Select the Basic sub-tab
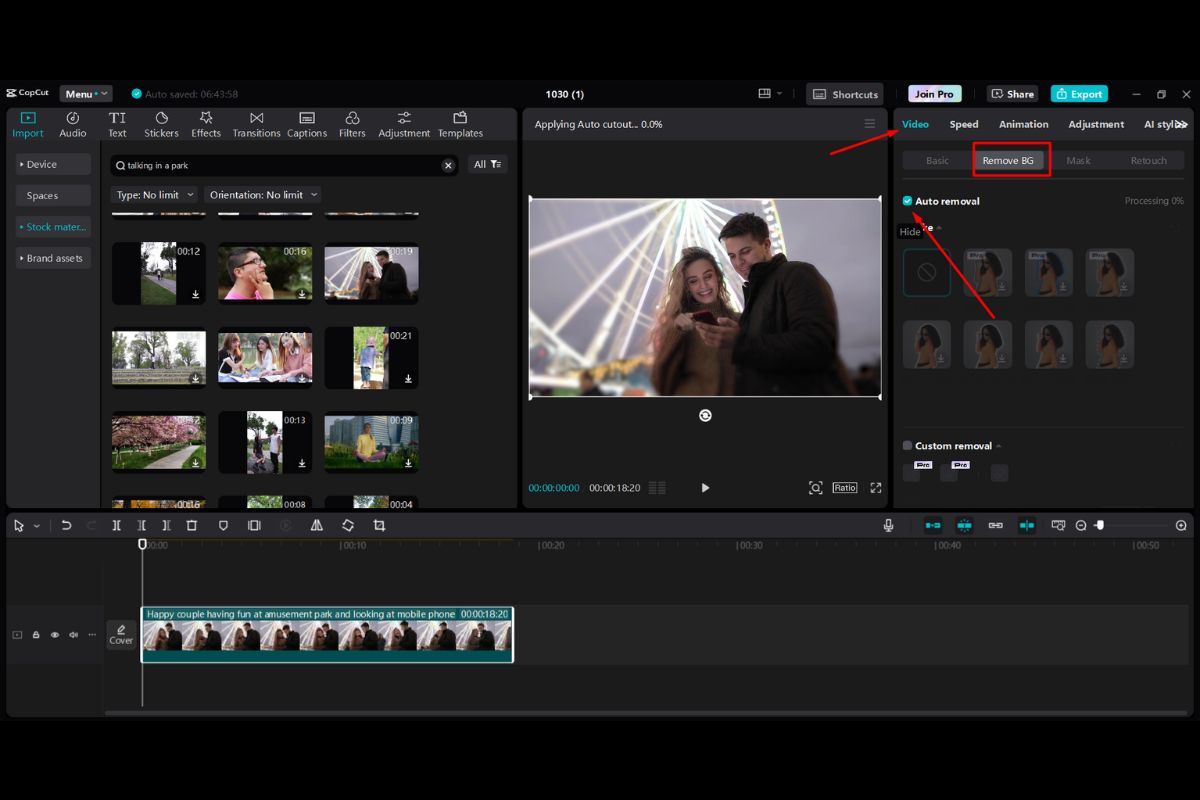This screenshot has width=1200, height=800. [937, 160]
